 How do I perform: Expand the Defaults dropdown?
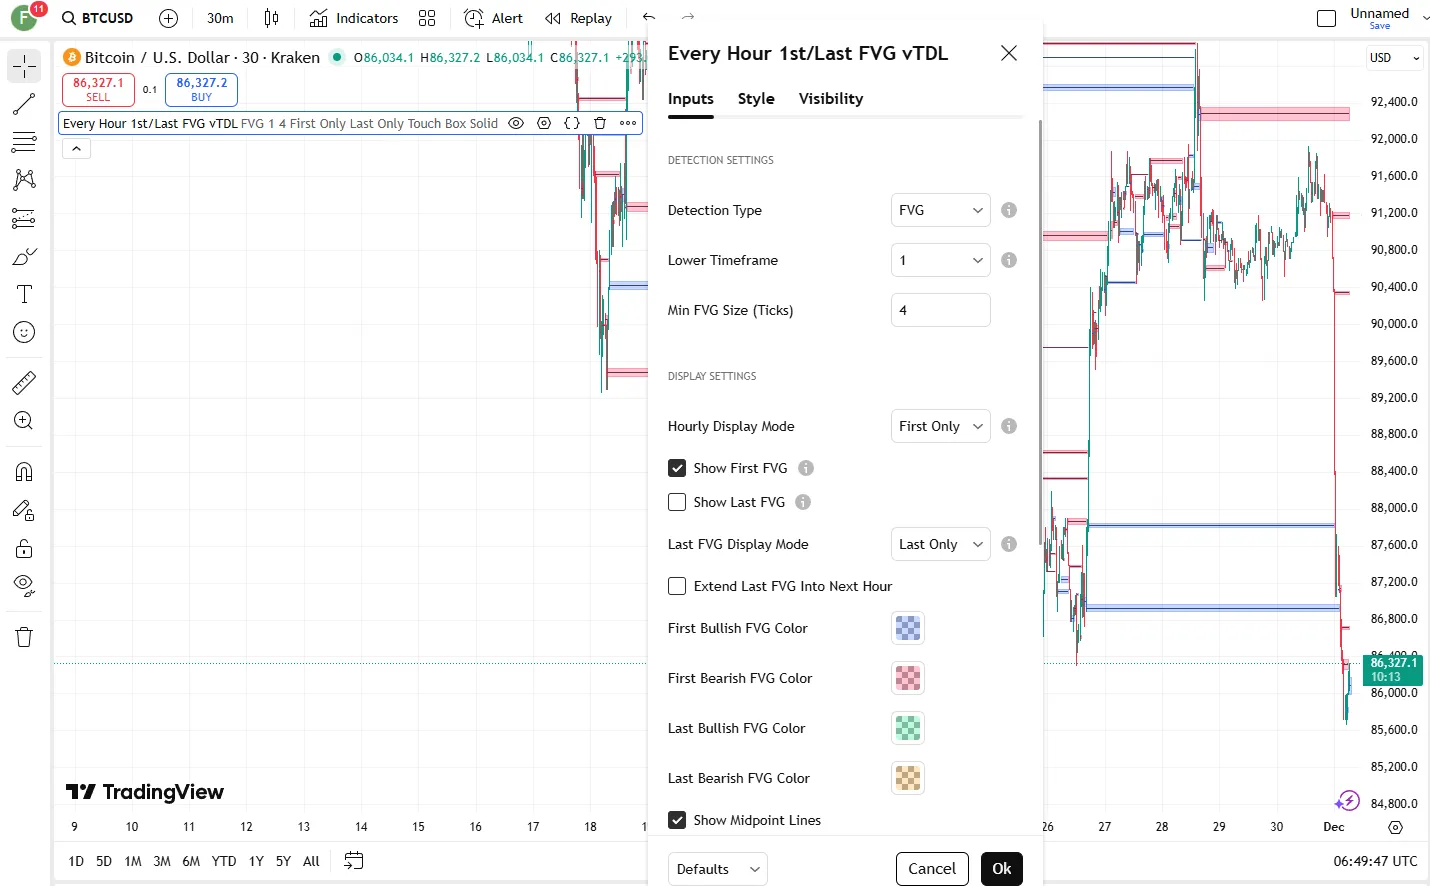pyautogui.click(x=718, y=869)
